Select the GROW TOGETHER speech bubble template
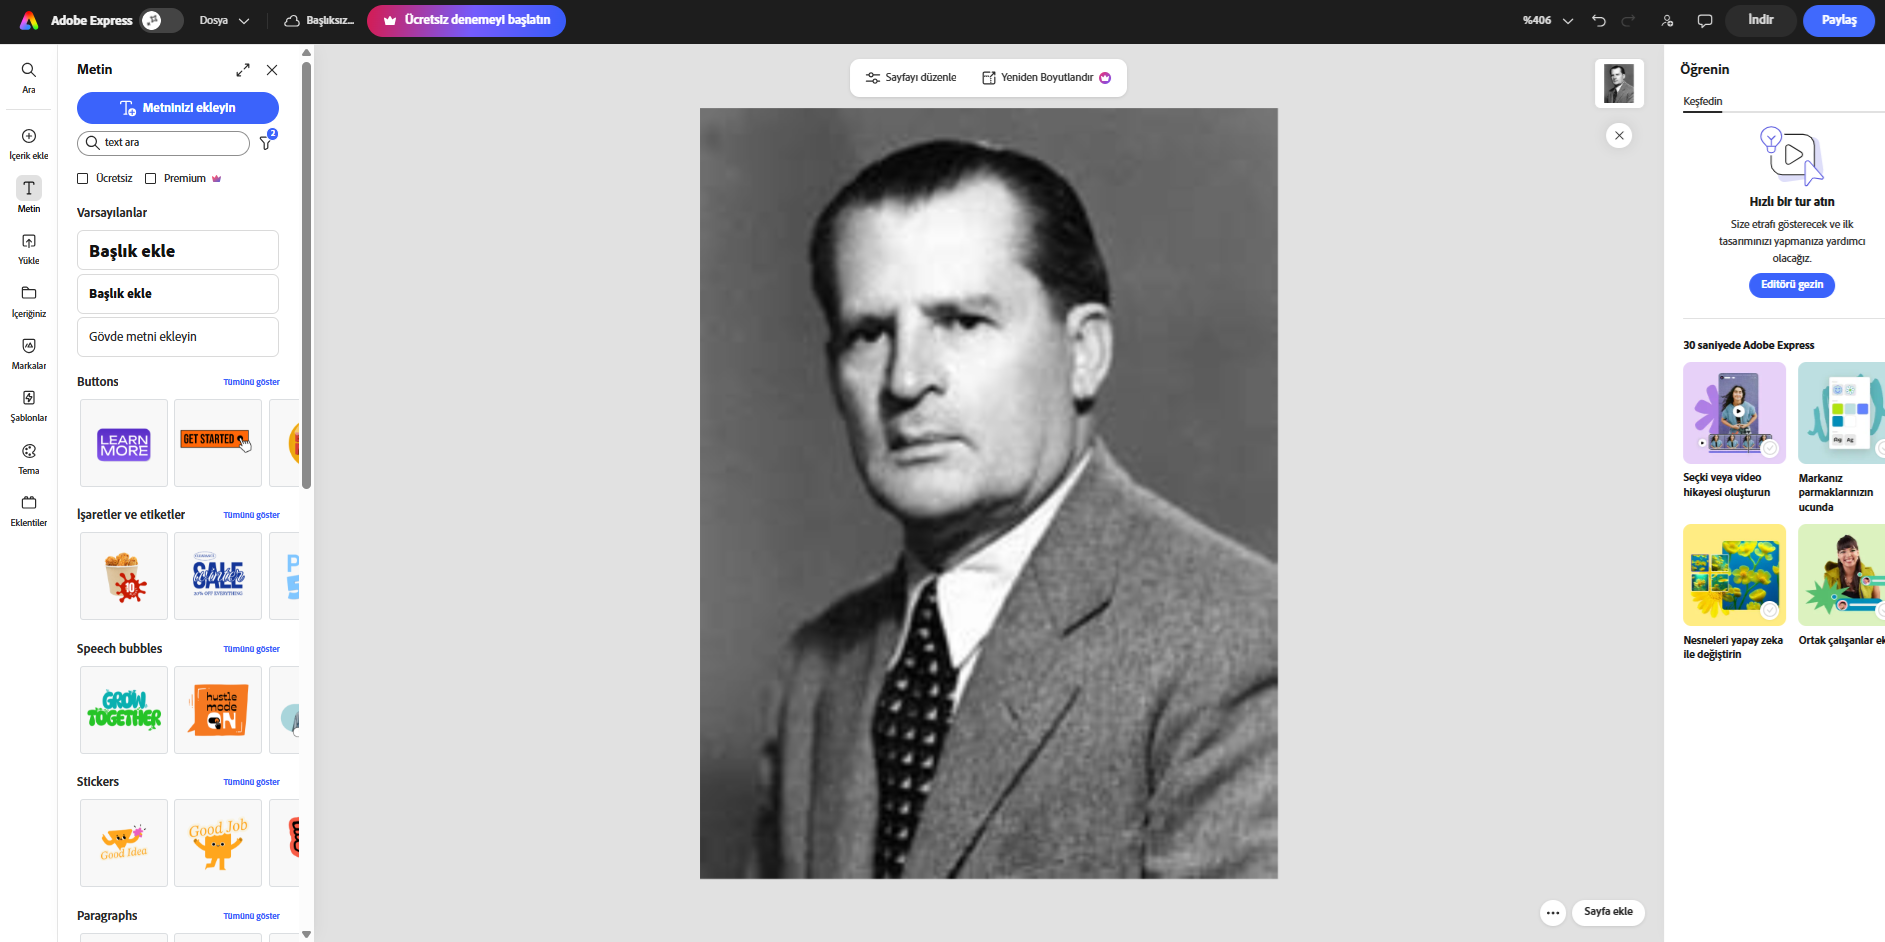Screen dimensions: 1885x942 click(124, 710)
